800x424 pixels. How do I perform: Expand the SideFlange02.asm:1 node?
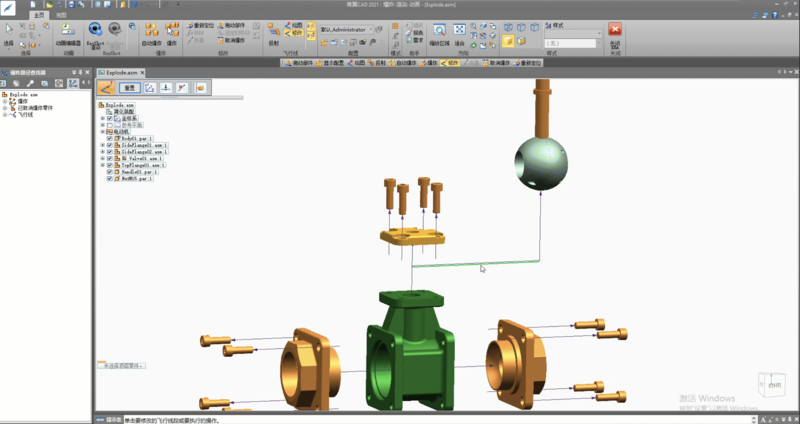(103, 152)
